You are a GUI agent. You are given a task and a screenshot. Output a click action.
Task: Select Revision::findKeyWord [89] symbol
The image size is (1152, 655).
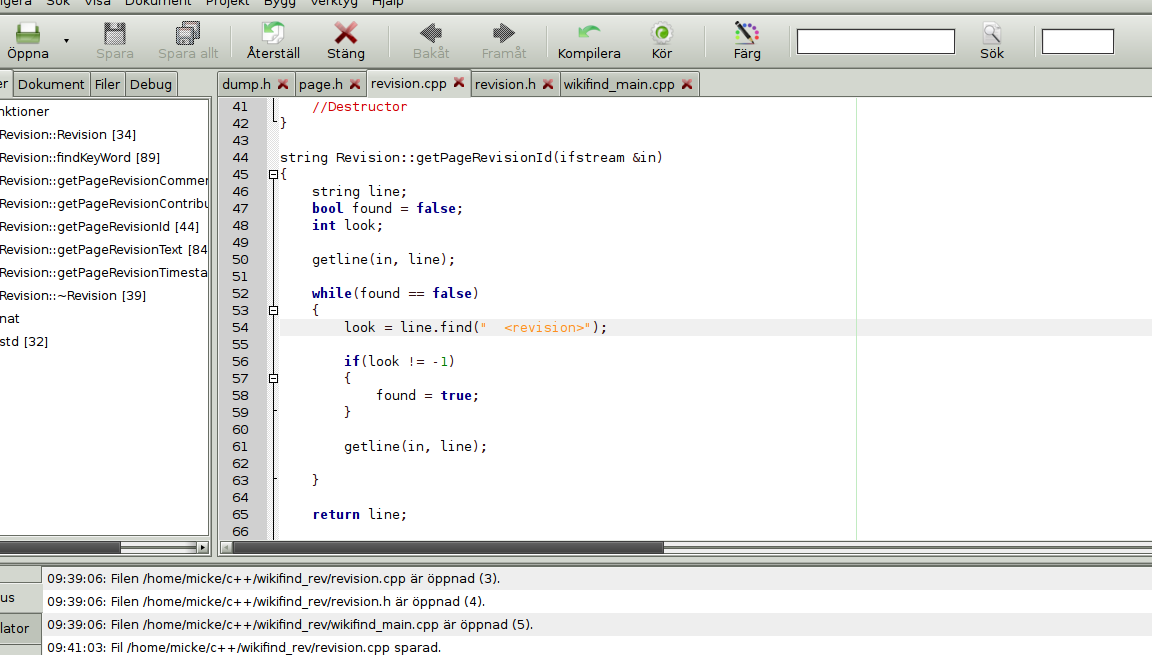(79, 157)
